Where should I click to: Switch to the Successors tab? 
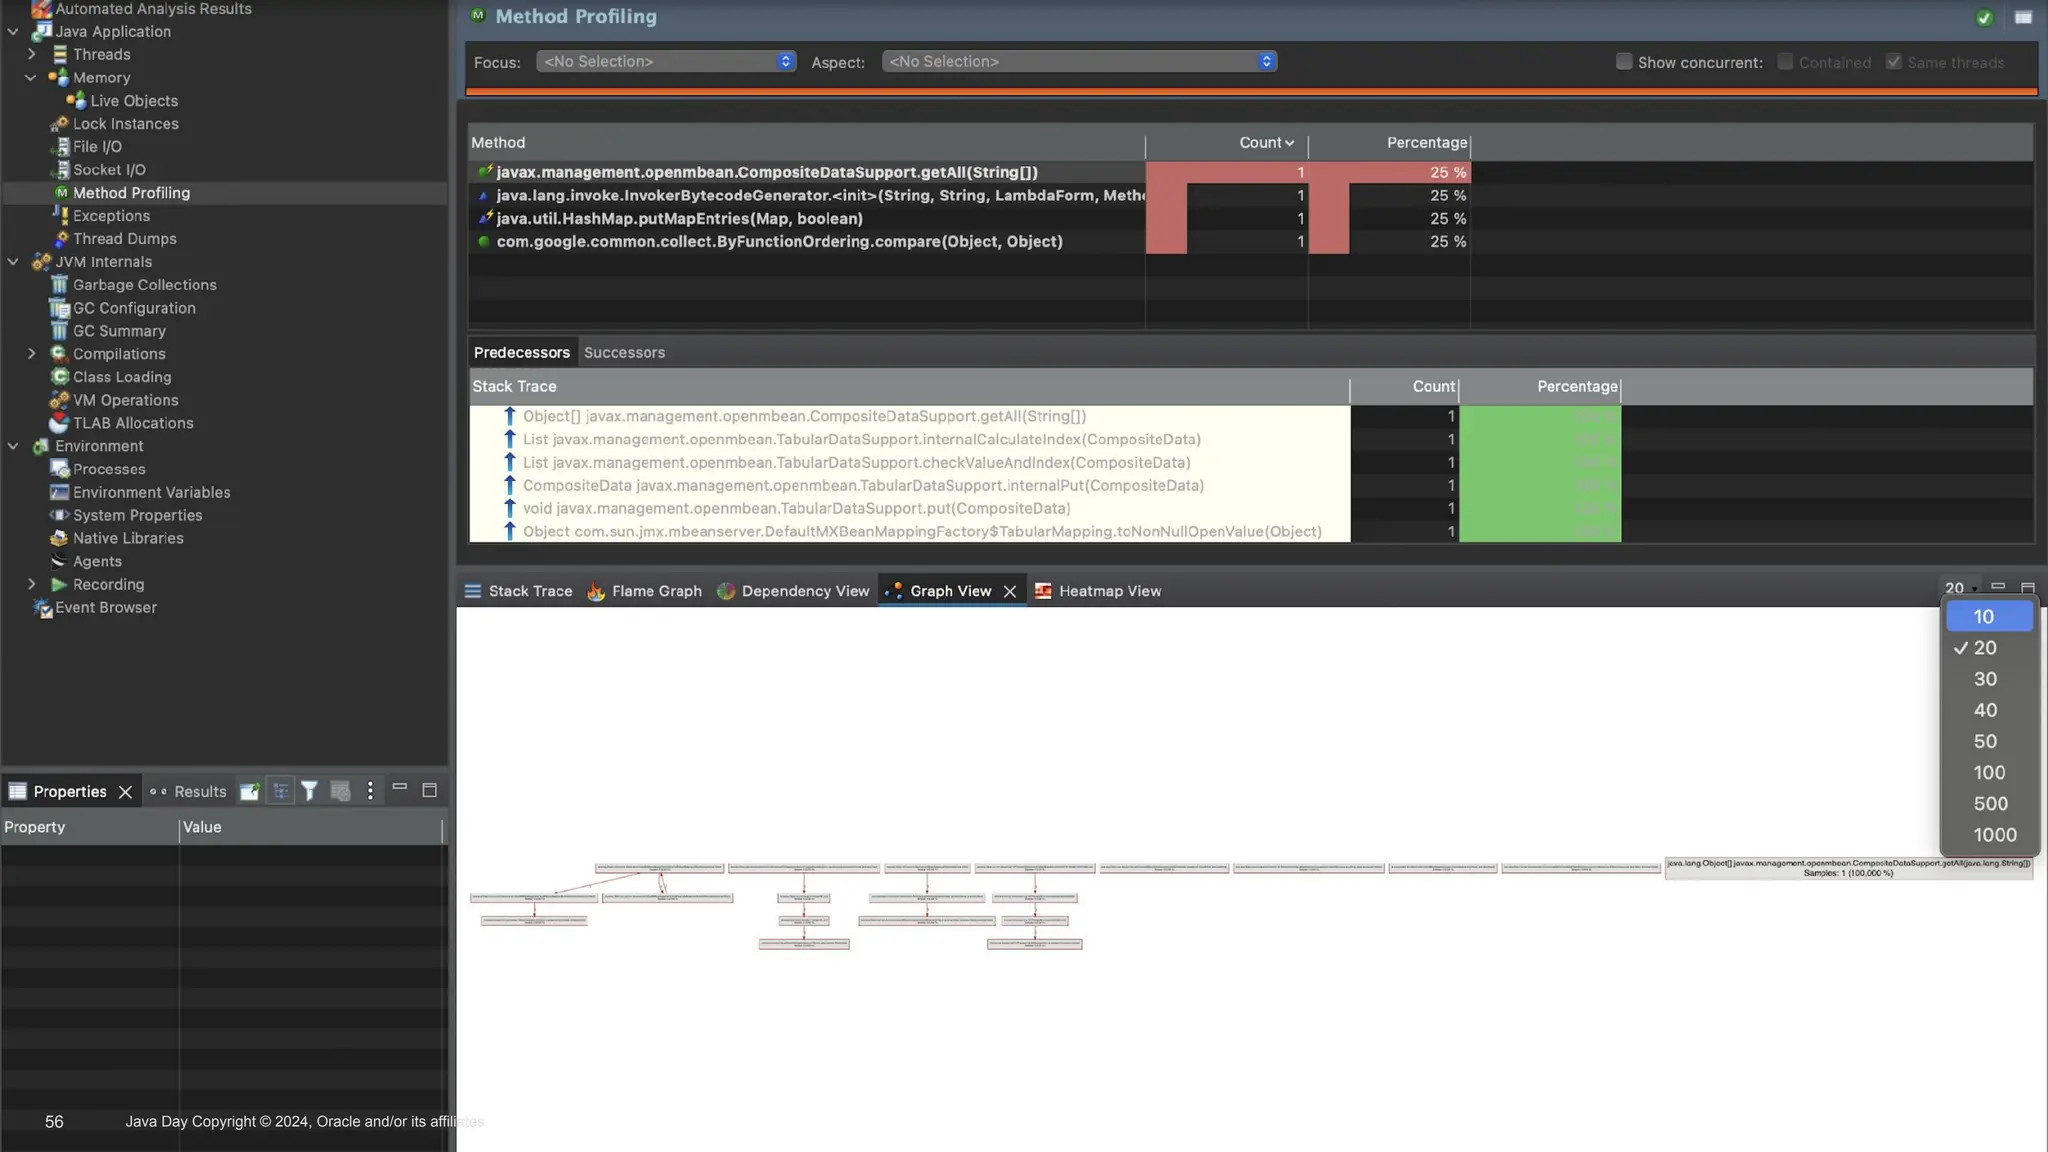click(624, 353)
